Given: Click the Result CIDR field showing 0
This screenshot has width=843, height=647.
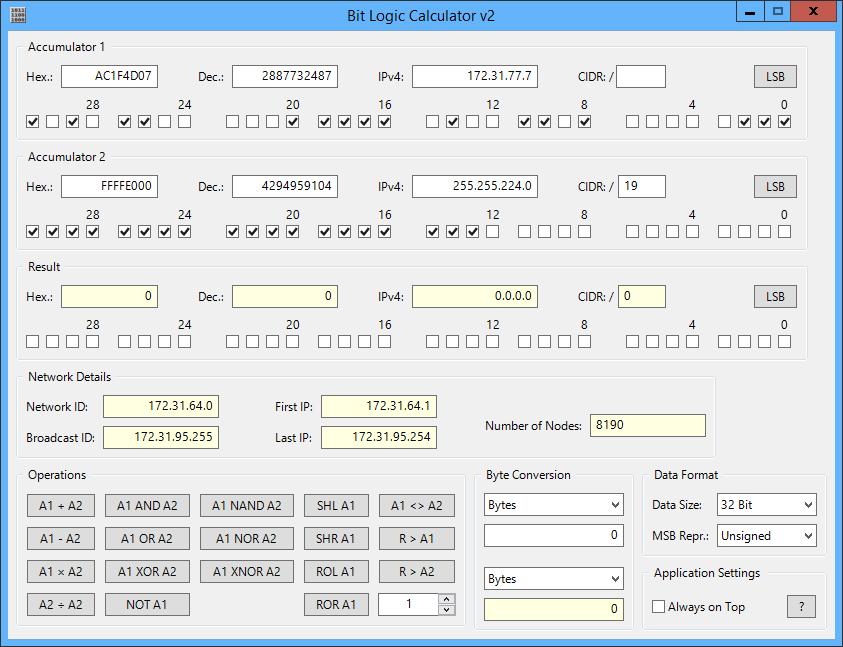Looking at the screenshot, I should 642,296.
